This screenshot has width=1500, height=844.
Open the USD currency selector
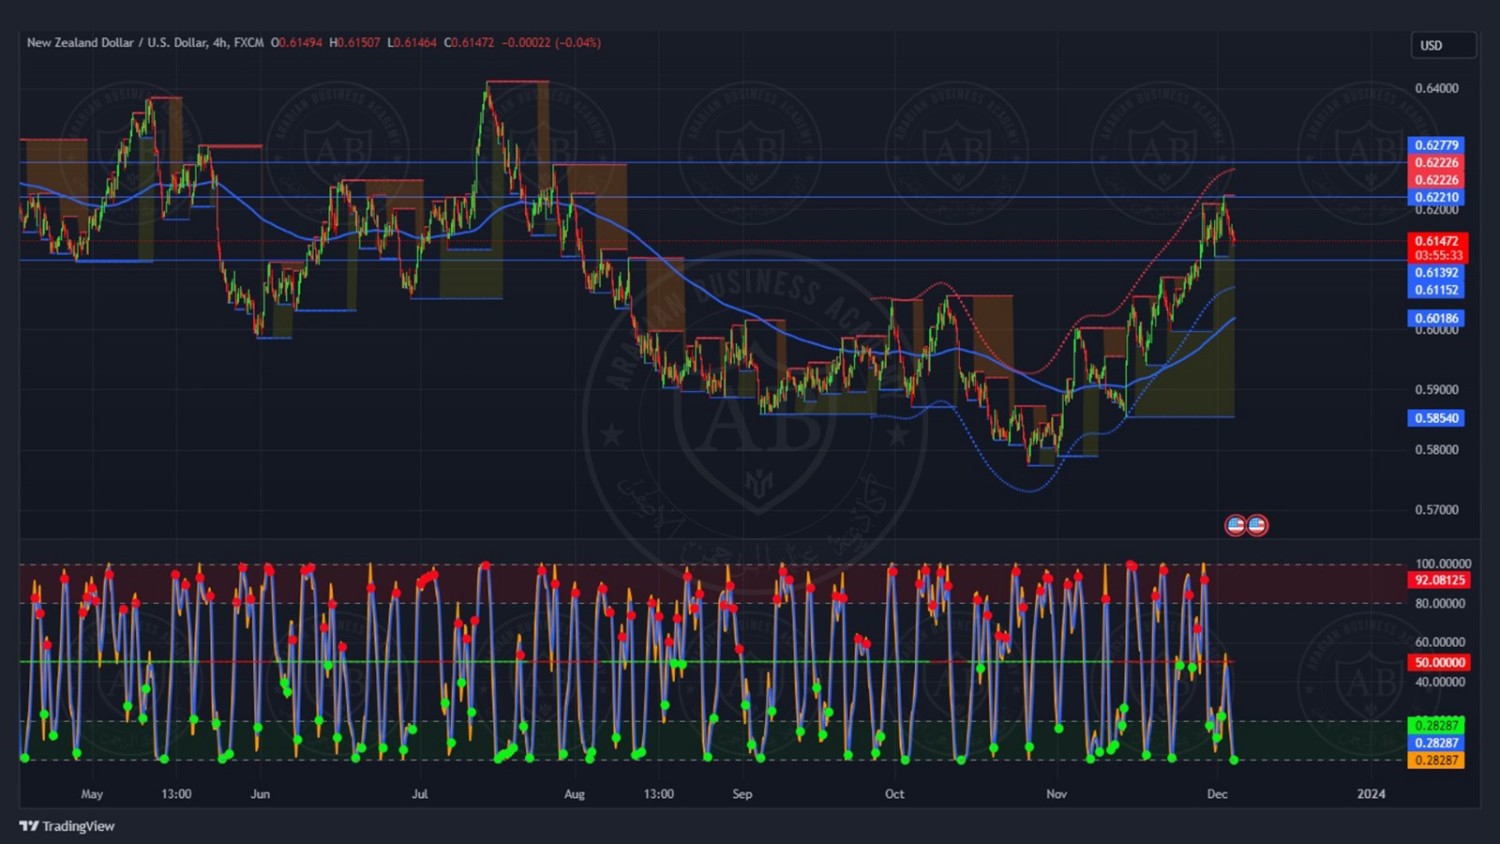(1442, 45)
